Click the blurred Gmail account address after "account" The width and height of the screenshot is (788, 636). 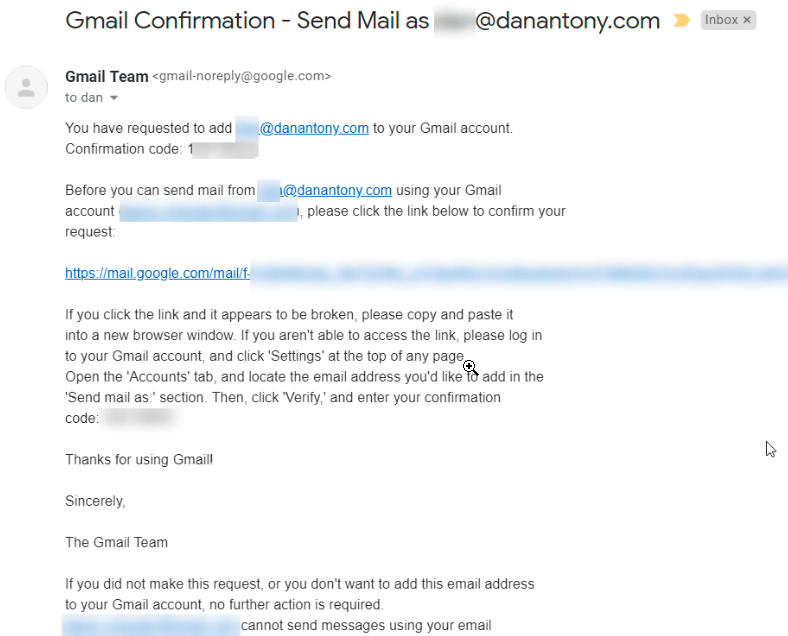pos(209,211)
